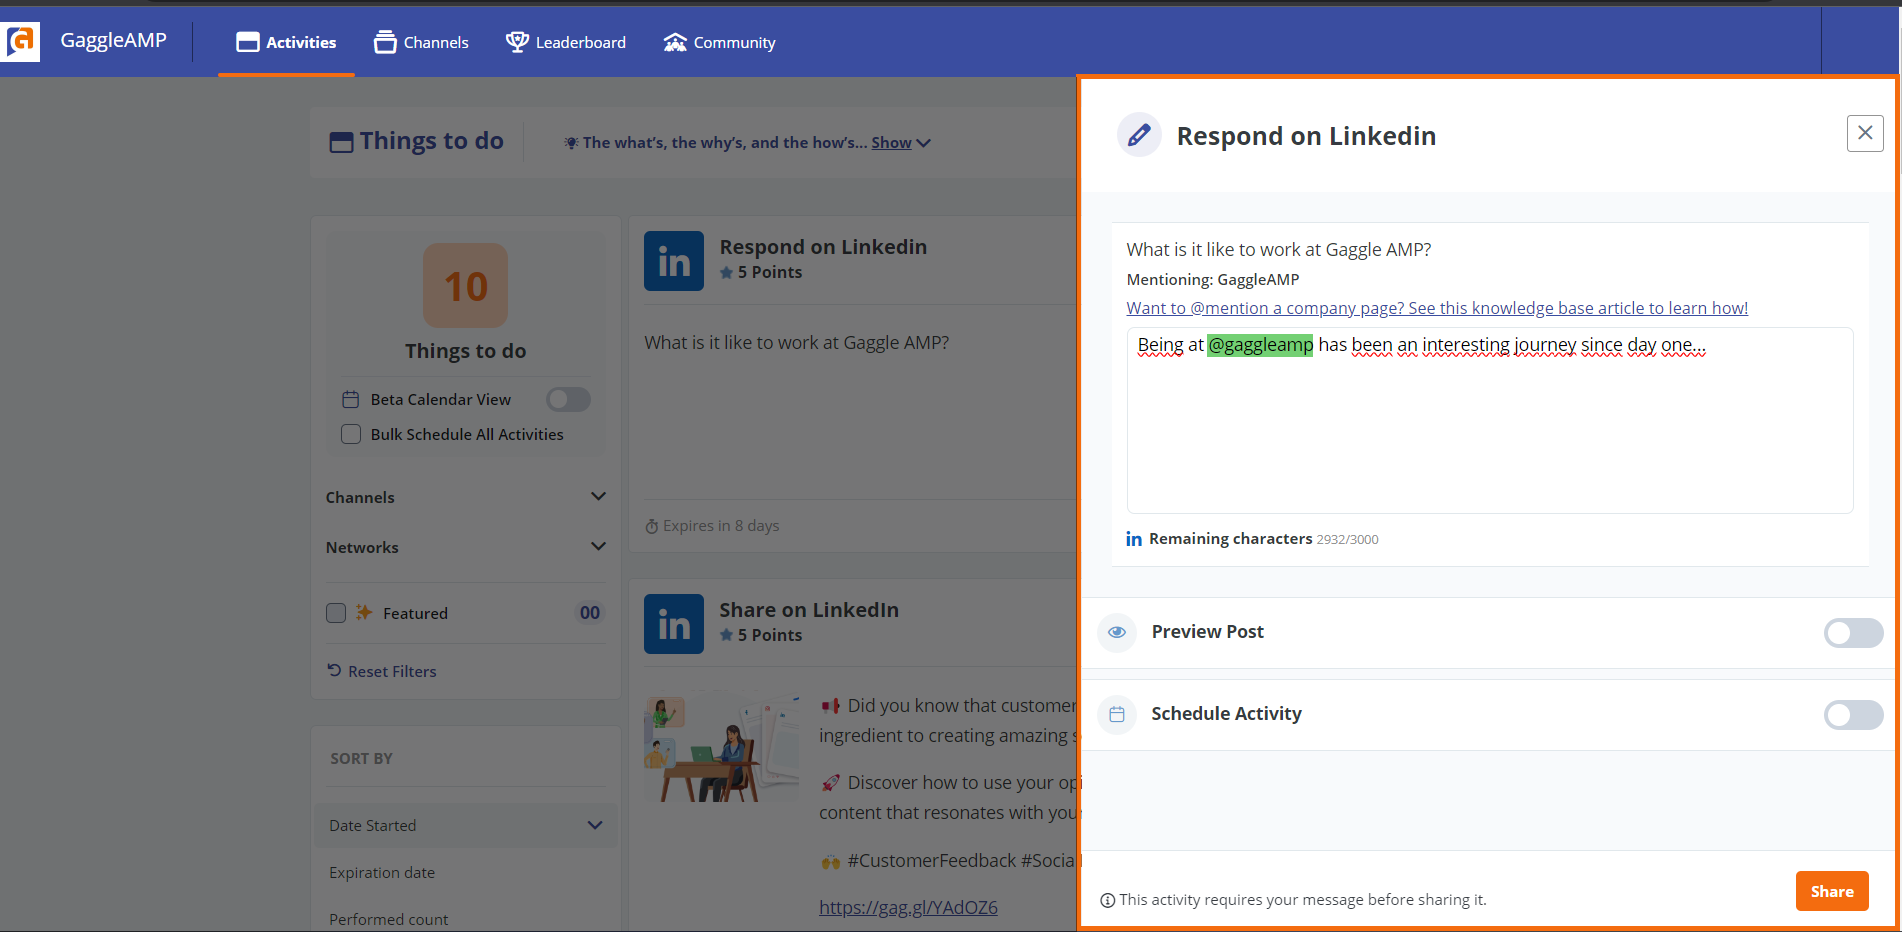
Task: Click the eye icon next to Preview Post
Action: (x=1117, y=632)
